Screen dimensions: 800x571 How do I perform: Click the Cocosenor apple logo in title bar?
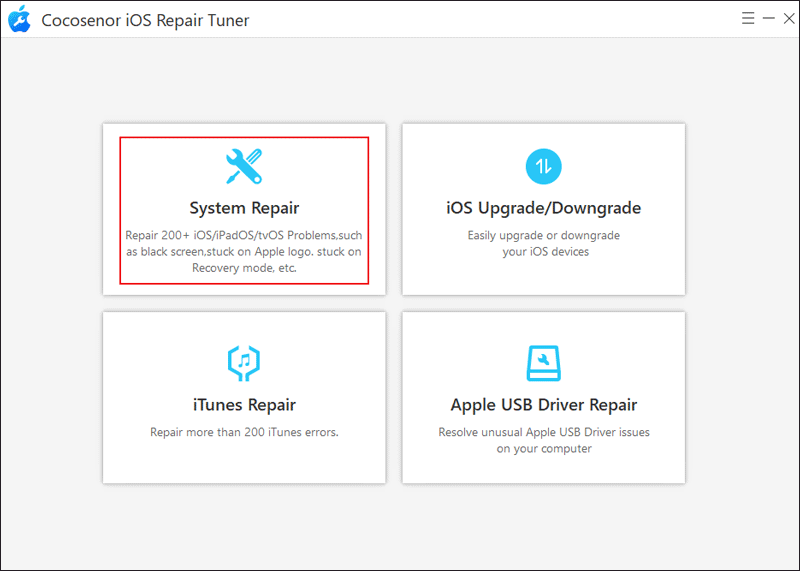click(x=19, y=19)
